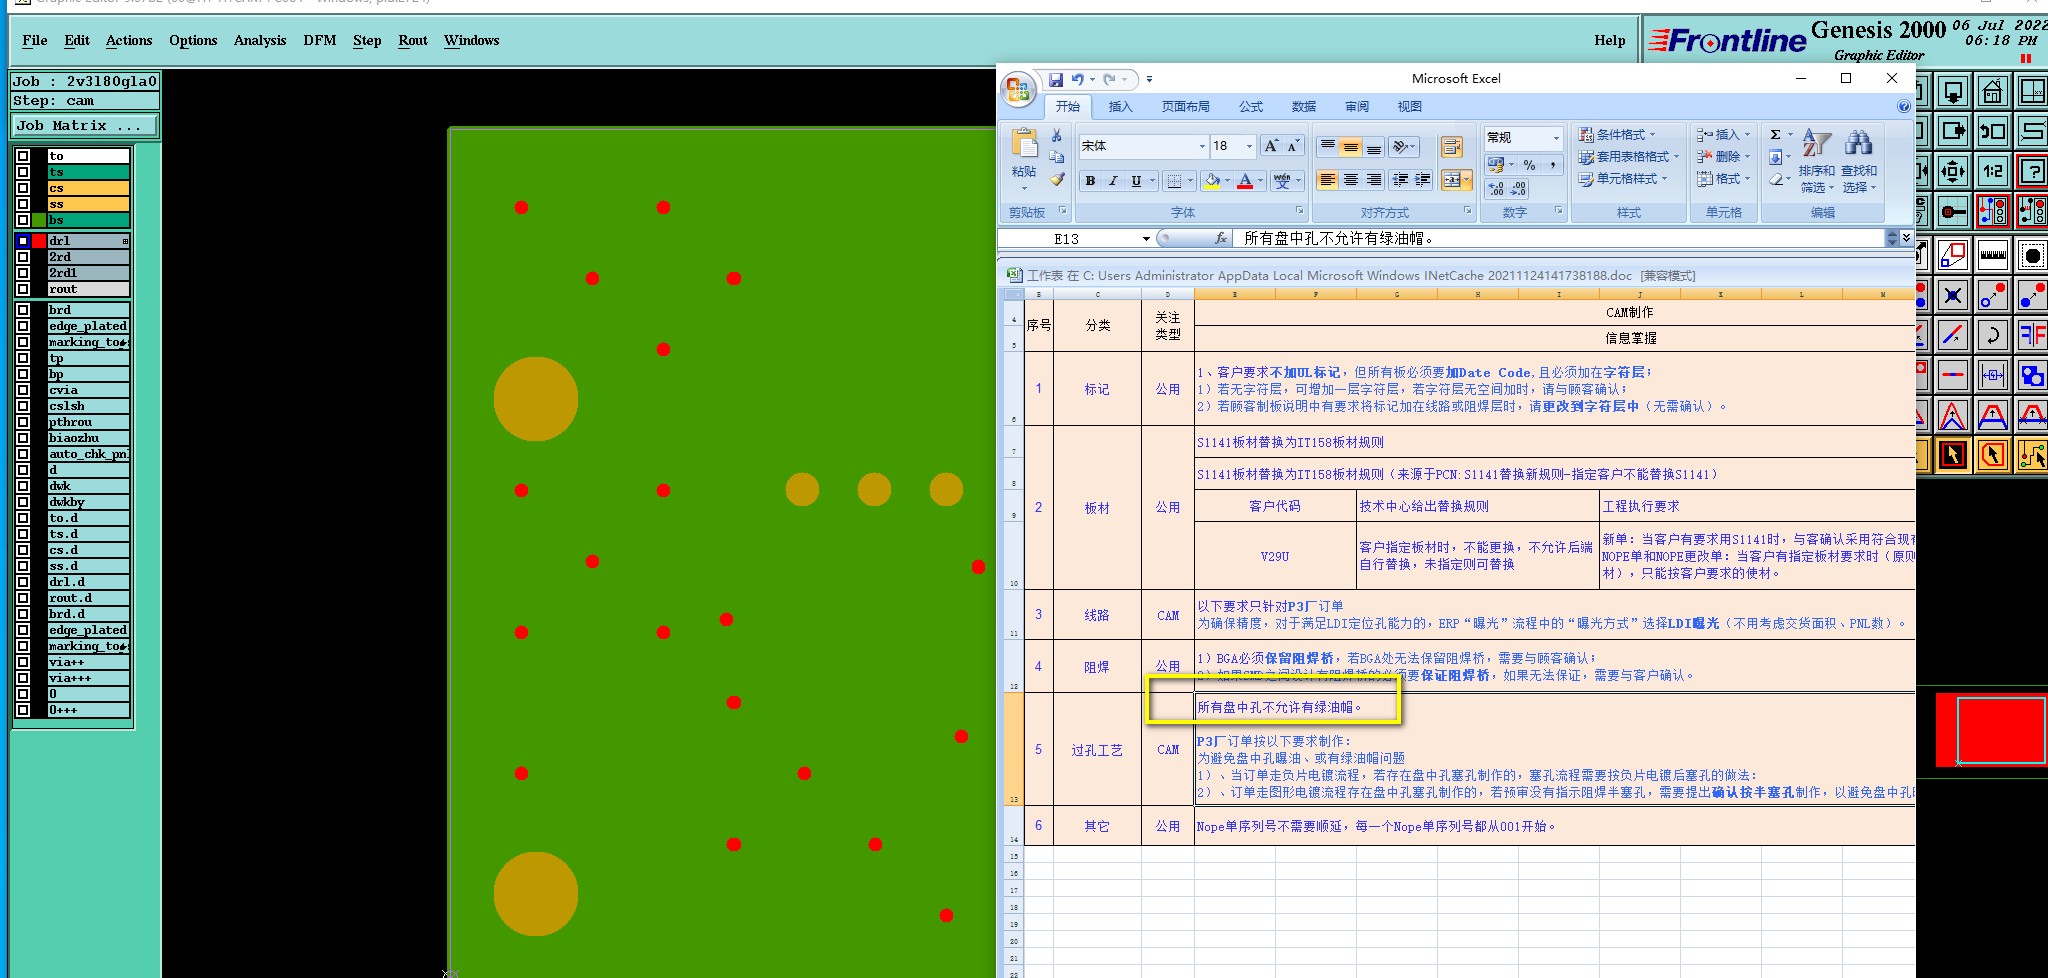Toggle checkbox for layer 'brd'
The height and width of the screenshot is (978, 2048).
click(23, 310)
